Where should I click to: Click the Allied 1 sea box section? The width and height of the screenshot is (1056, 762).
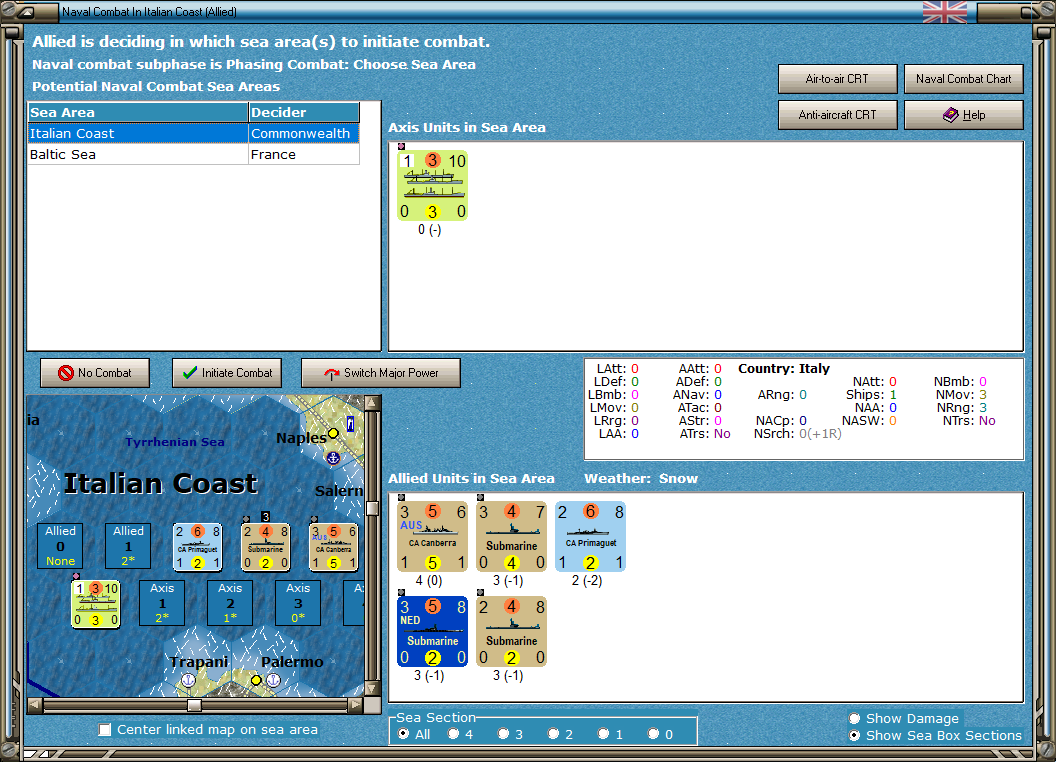click(128, 546)
